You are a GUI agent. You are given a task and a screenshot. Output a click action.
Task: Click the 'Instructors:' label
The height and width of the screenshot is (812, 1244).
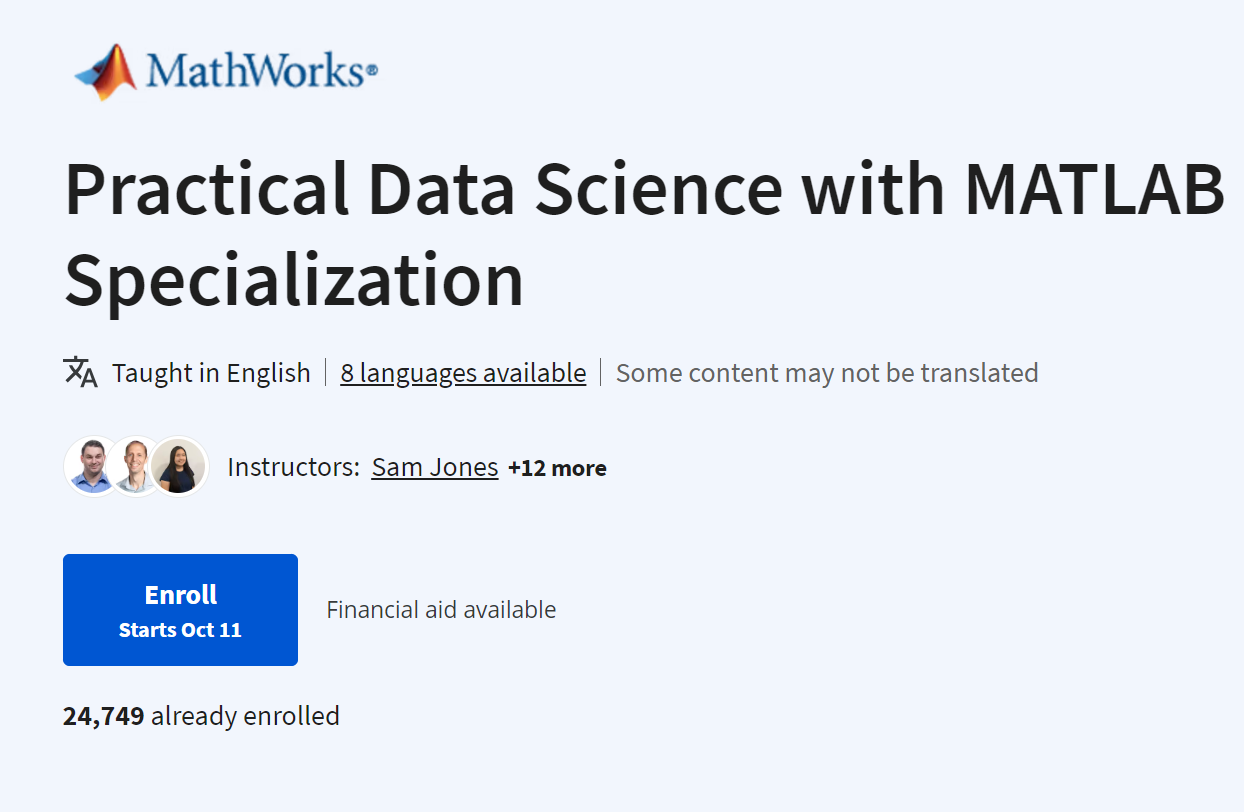coord(294,467)
